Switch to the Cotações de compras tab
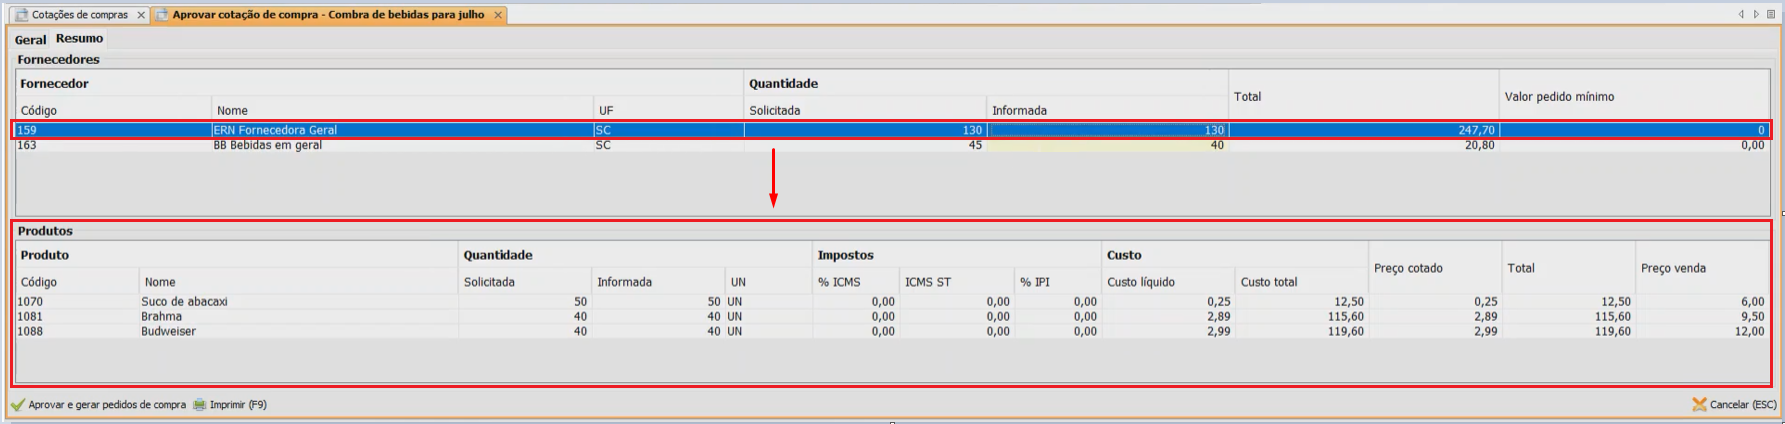Image resolution: width=1785 pixels, height=424 pixels. point(78,15)
